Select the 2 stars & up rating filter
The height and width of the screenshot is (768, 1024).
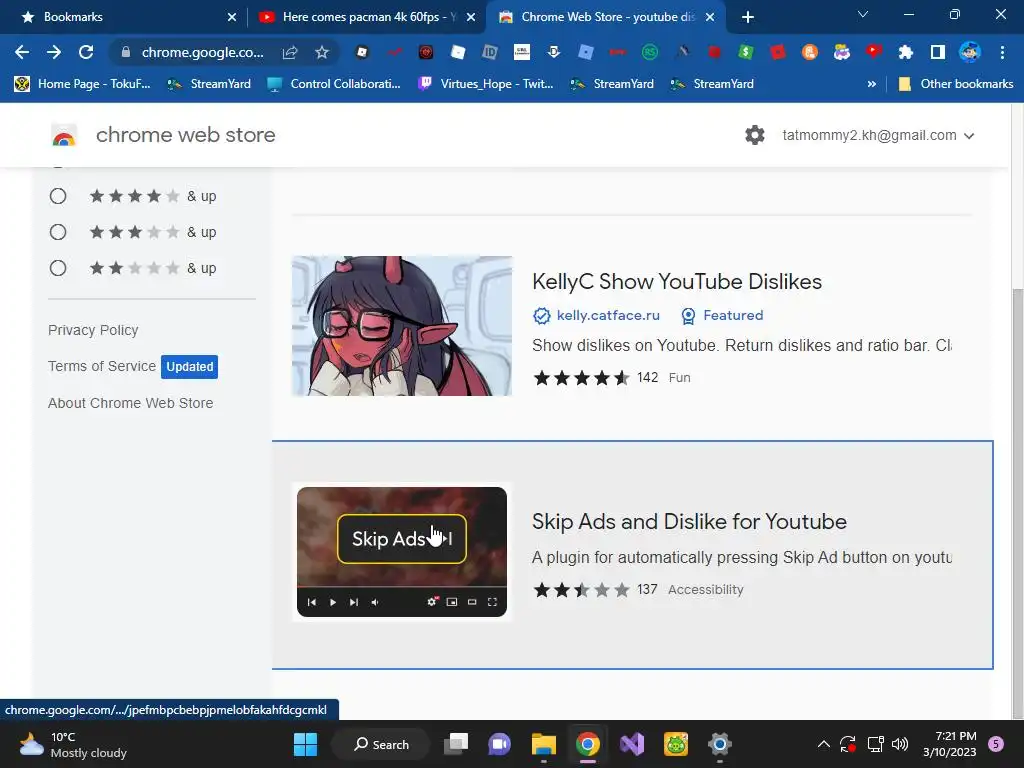[x=58, y=268]
